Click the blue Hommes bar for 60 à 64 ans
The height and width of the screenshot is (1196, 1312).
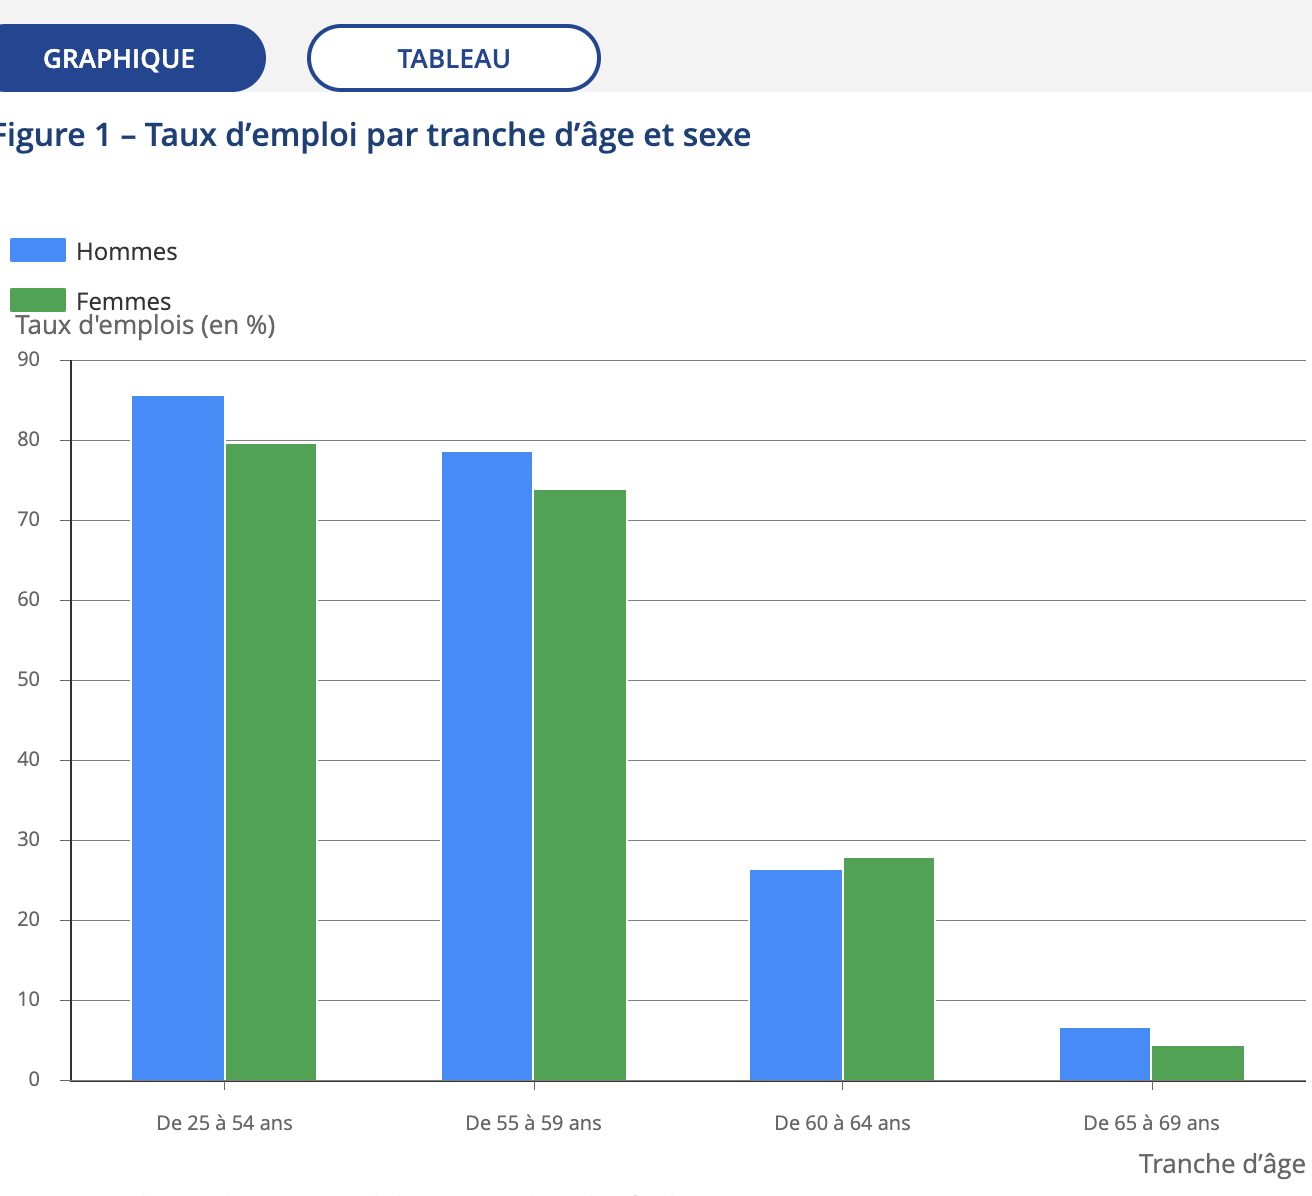796,975
